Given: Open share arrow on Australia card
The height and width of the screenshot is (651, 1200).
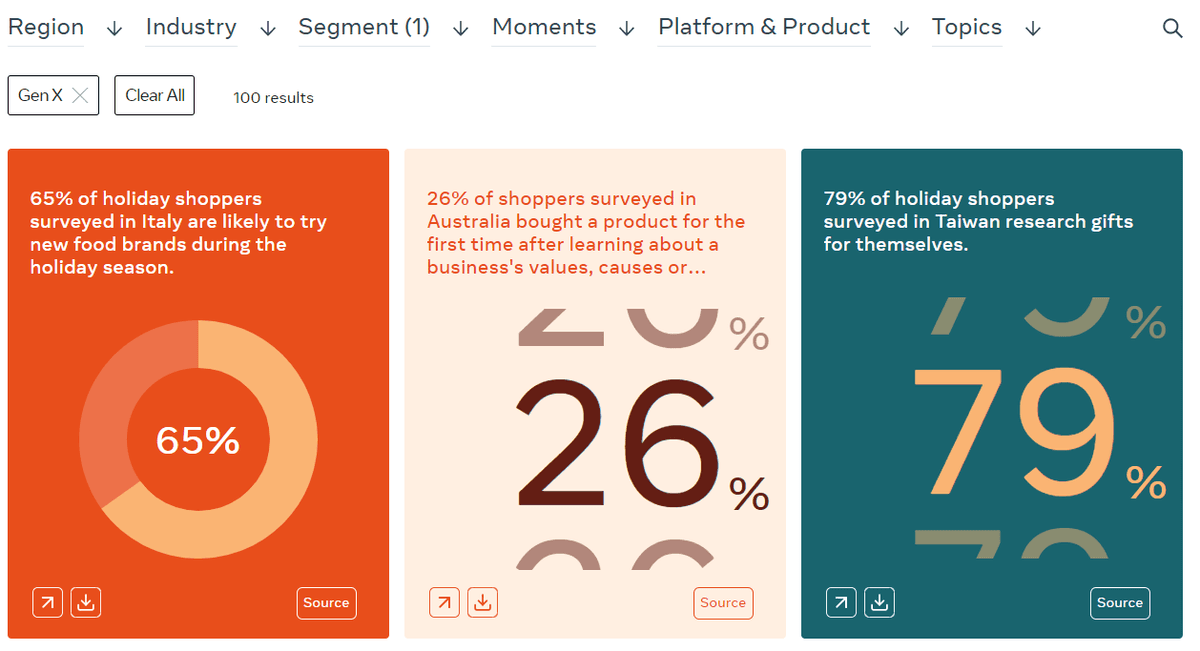Looking at the screenshot, I should click(x=444, y=603).
